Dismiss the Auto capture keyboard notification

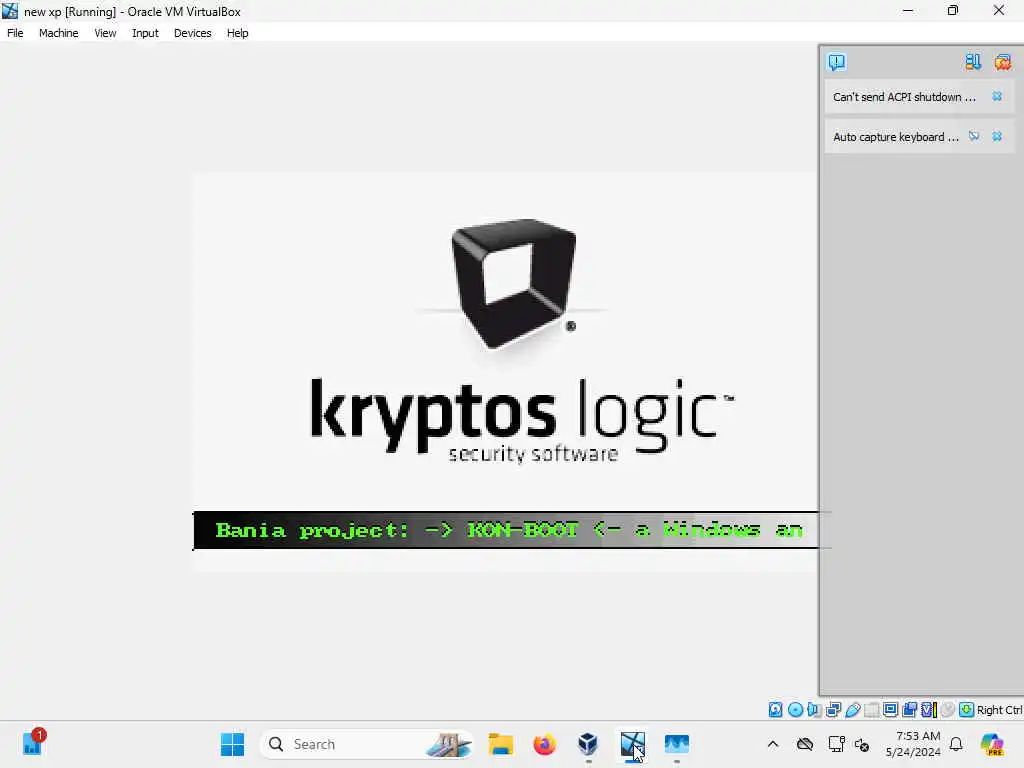point(997,136)
